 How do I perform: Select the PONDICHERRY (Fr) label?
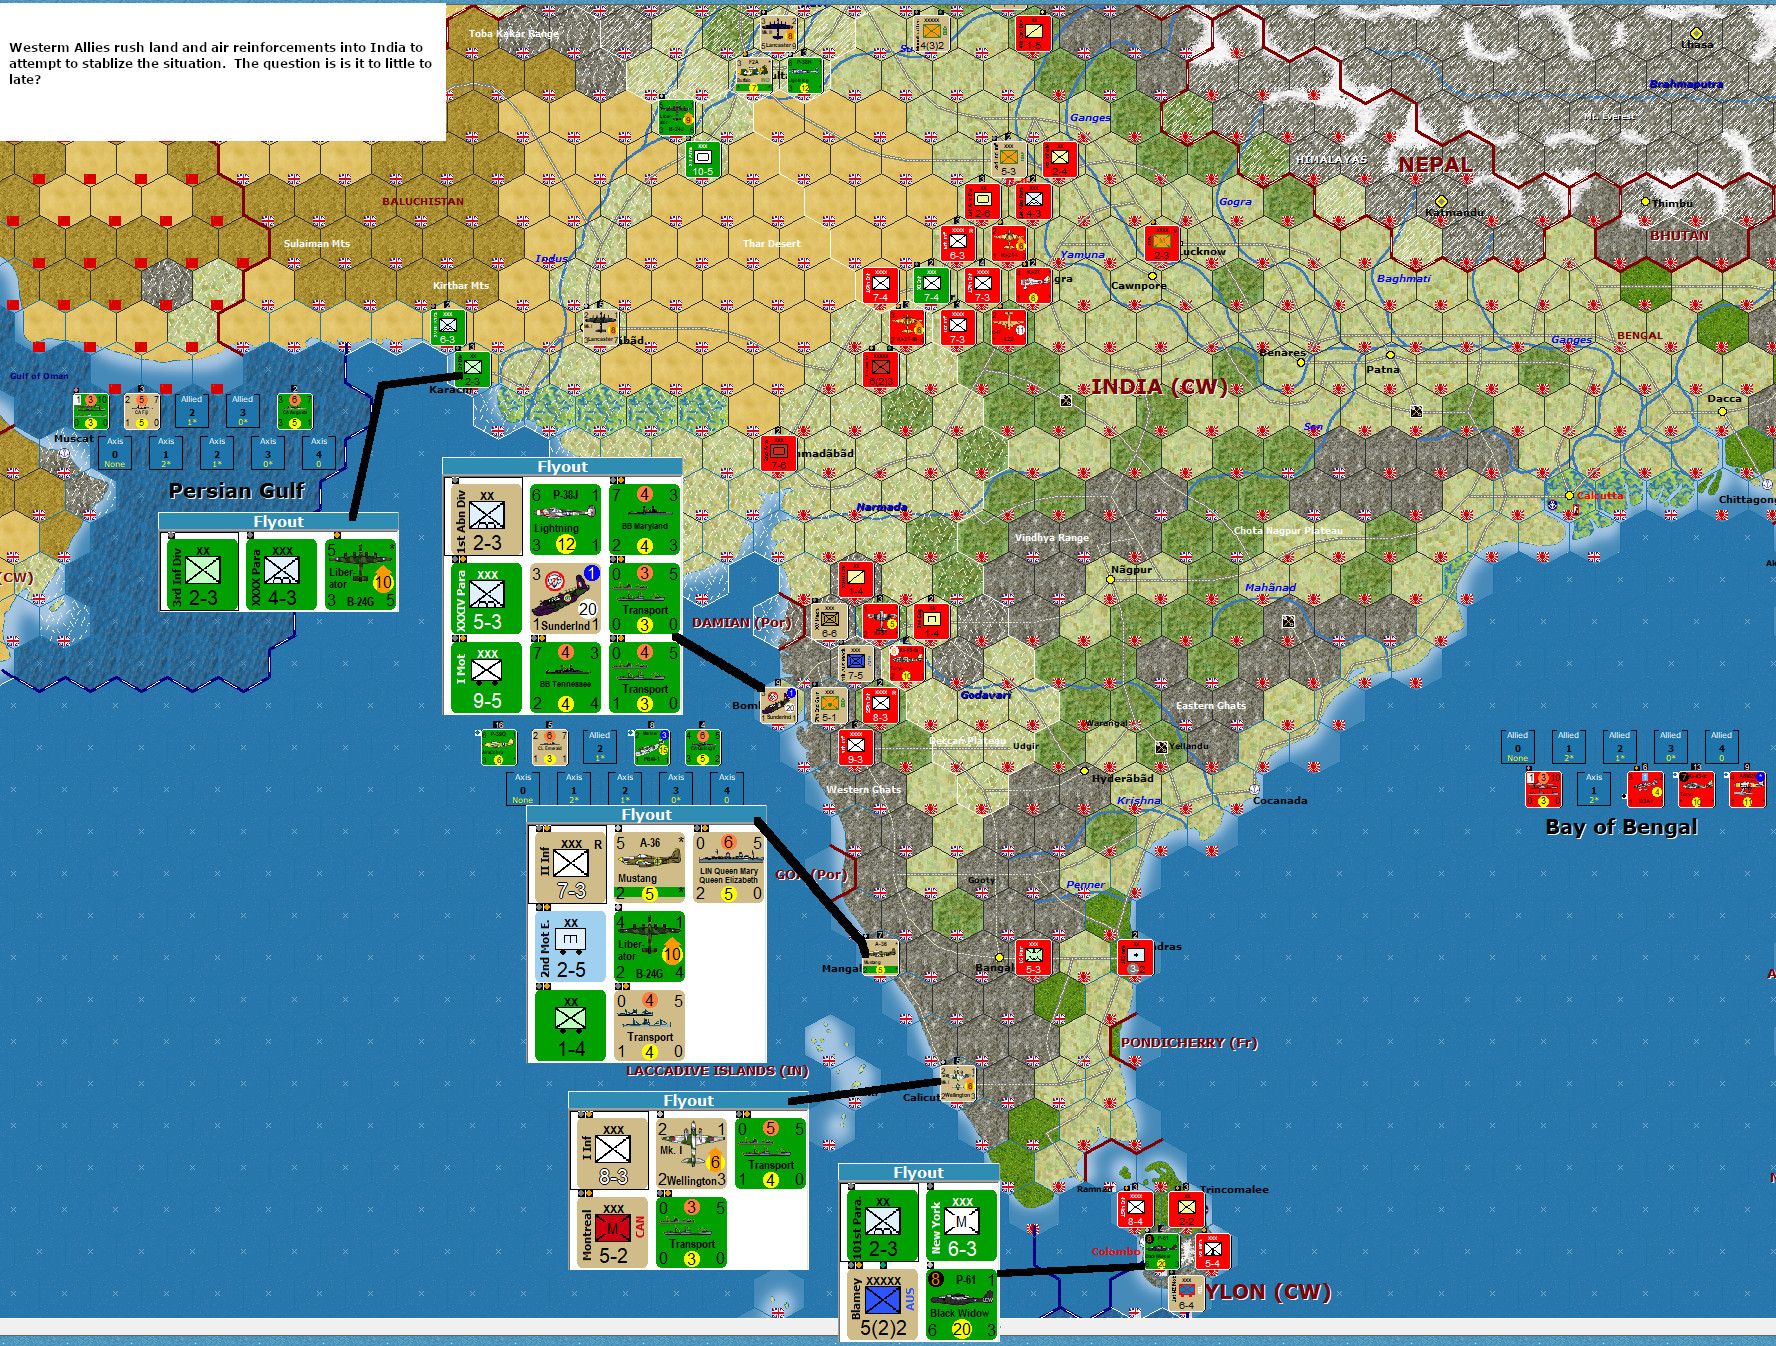(1189, 1042)
